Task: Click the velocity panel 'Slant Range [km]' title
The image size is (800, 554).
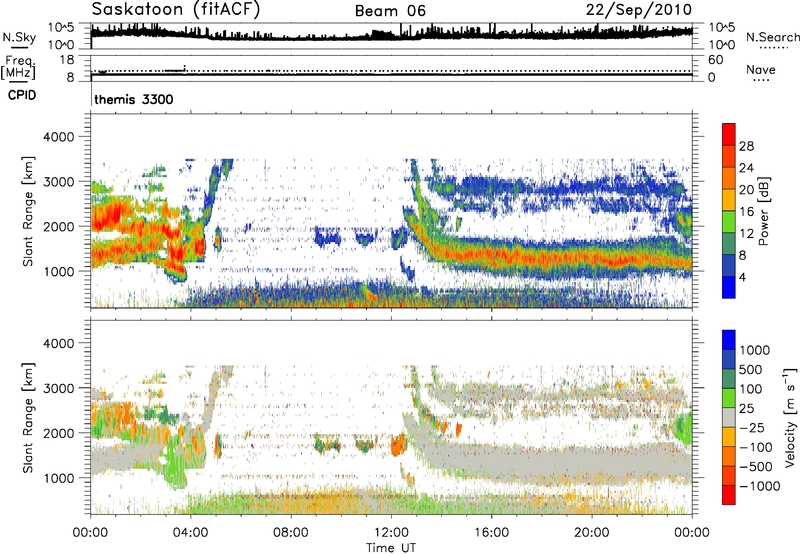Action: click(28, 417)
